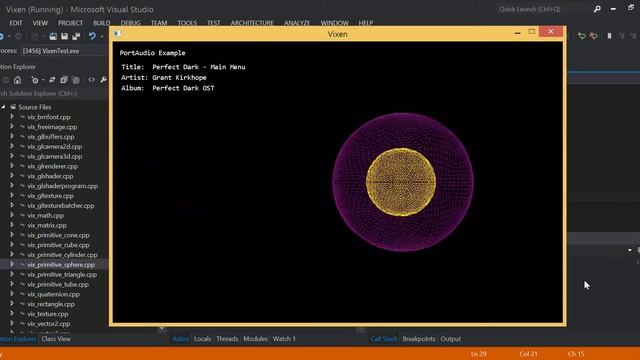Viewport: 640px width, 360px height.
Task: Select vix_primitive_triangle.cpp file
Action: point(62,274)
